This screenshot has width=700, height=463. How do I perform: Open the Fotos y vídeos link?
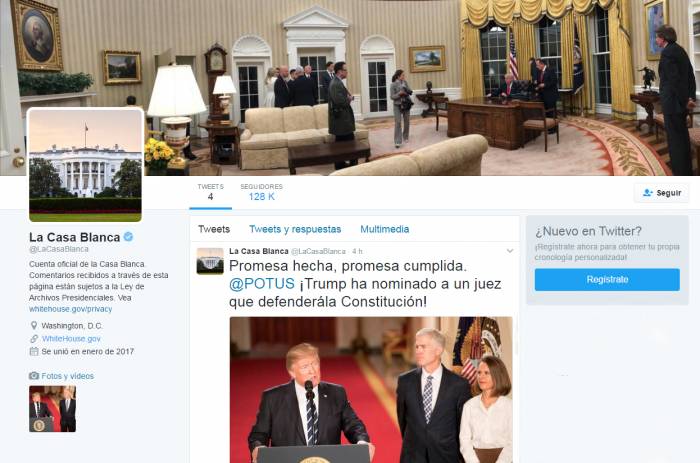67,376
